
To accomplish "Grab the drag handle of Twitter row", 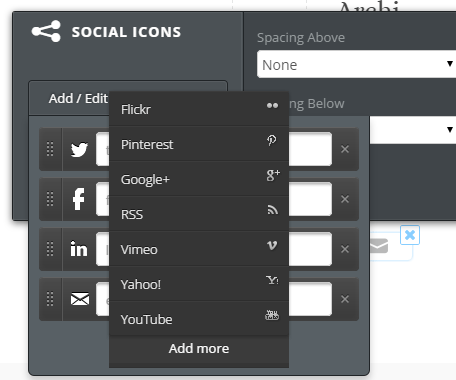I will coord(50,149).
